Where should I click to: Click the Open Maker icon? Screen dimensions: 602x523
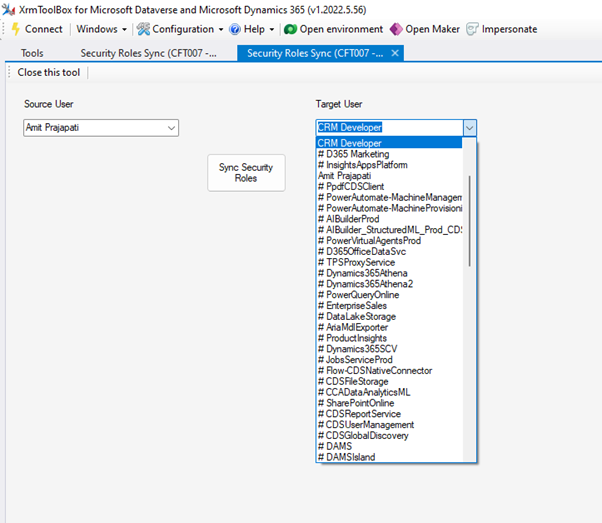point(396,29)
